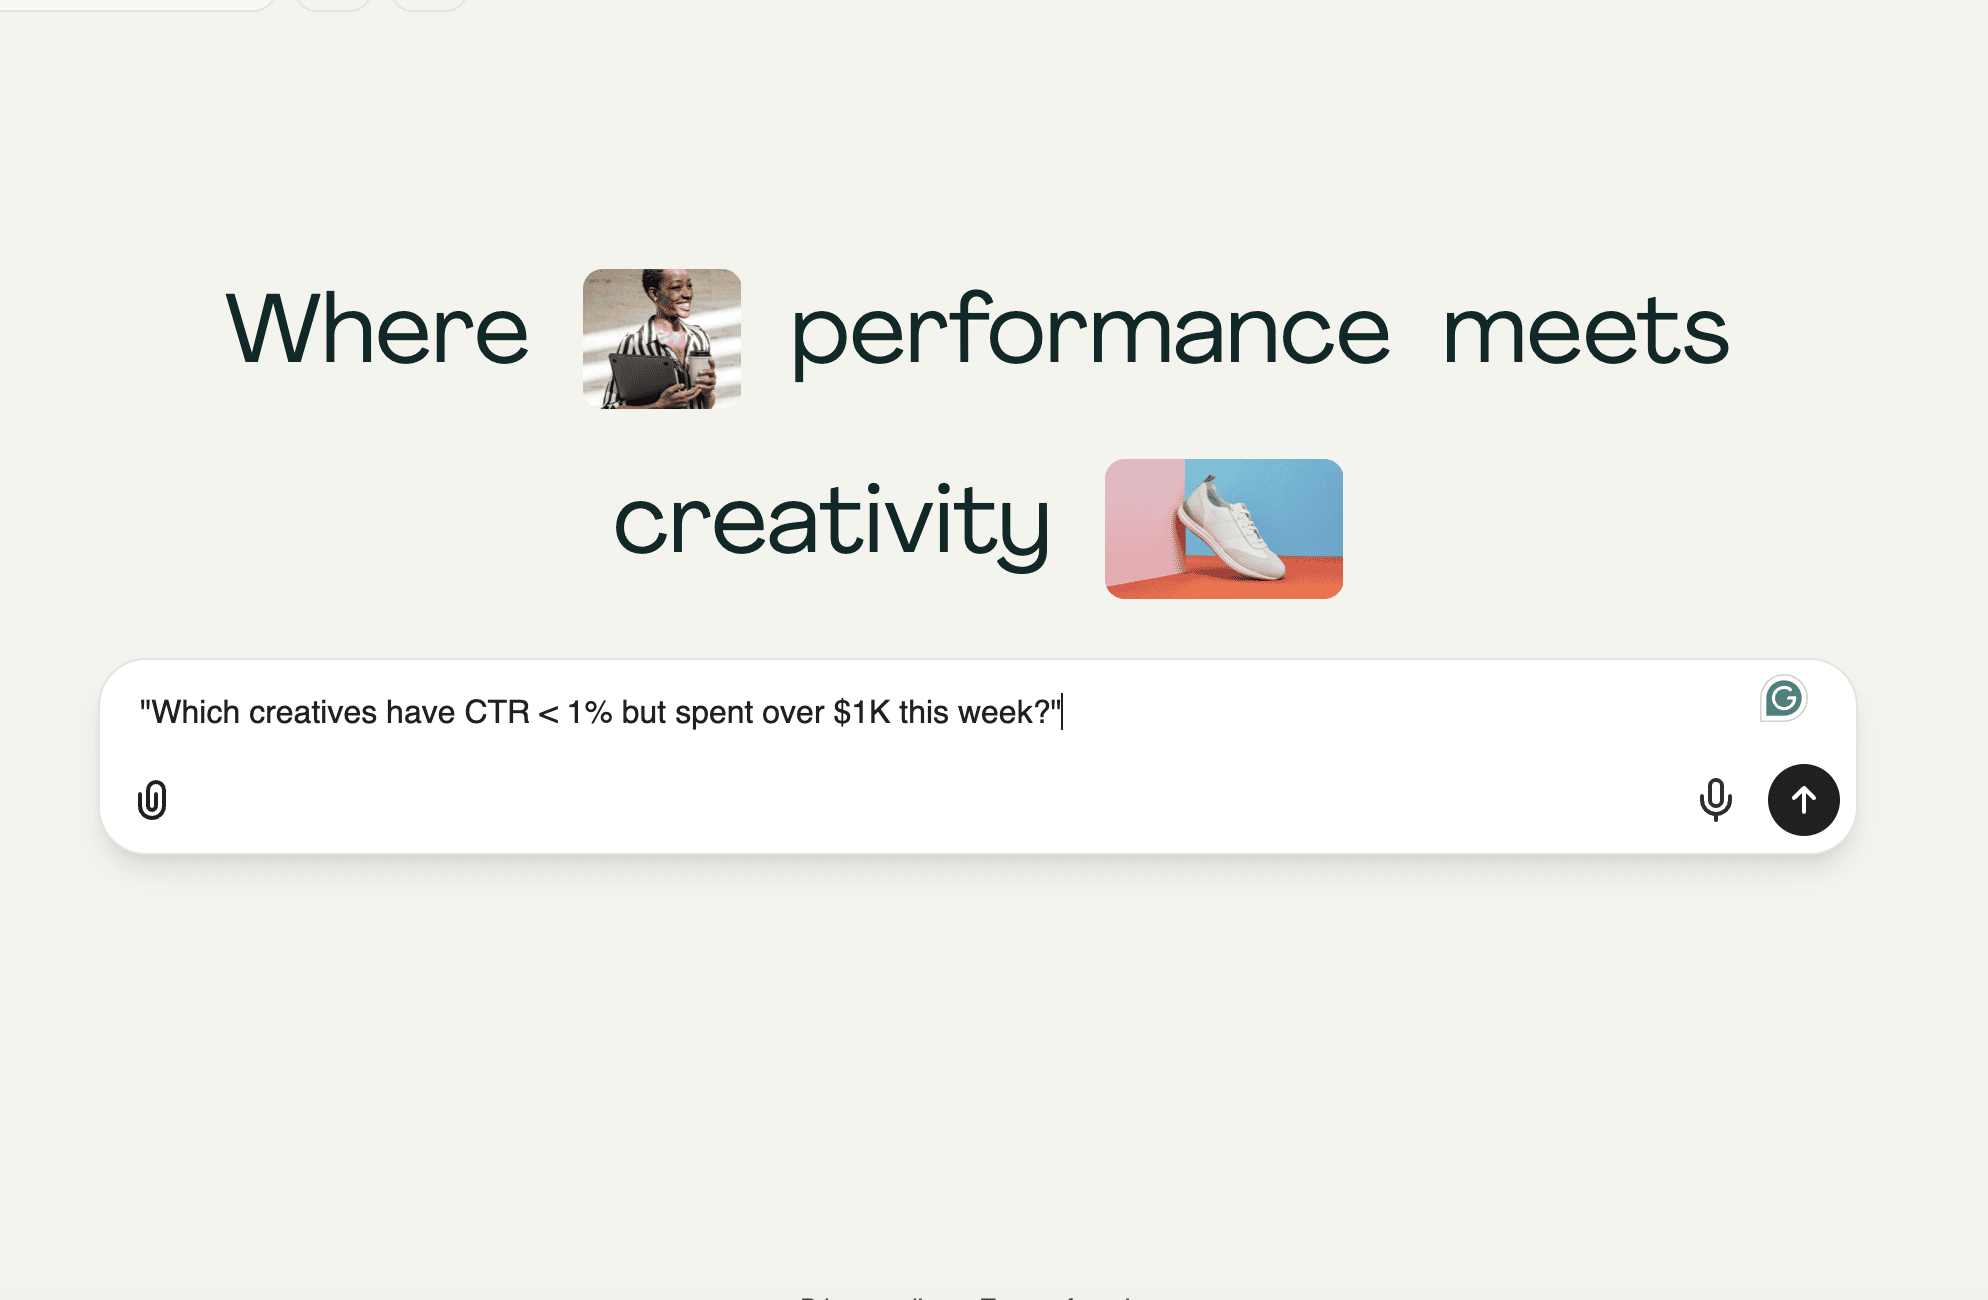Click the wide pill cut off at top-left
Viewport: 1988px width, 1300px height.
pos(137,5)
